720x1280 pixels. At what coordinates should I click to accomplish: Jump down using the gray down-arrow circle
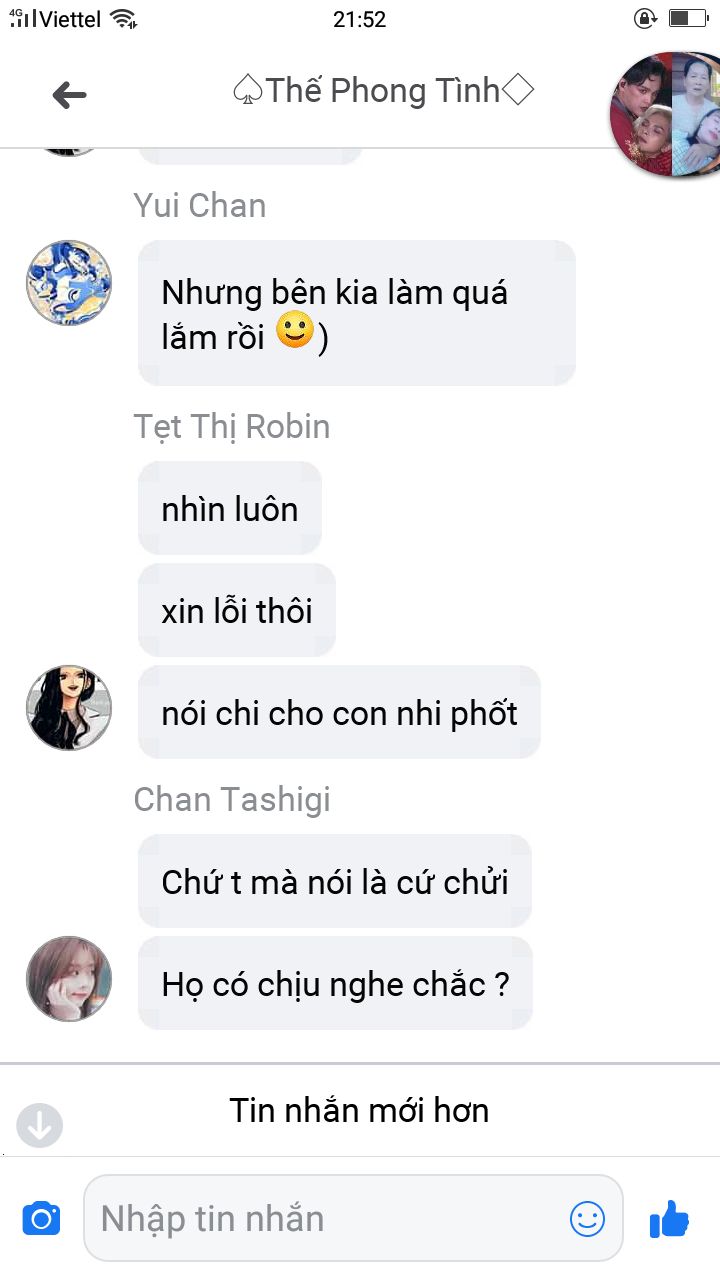click(40, 1125)
